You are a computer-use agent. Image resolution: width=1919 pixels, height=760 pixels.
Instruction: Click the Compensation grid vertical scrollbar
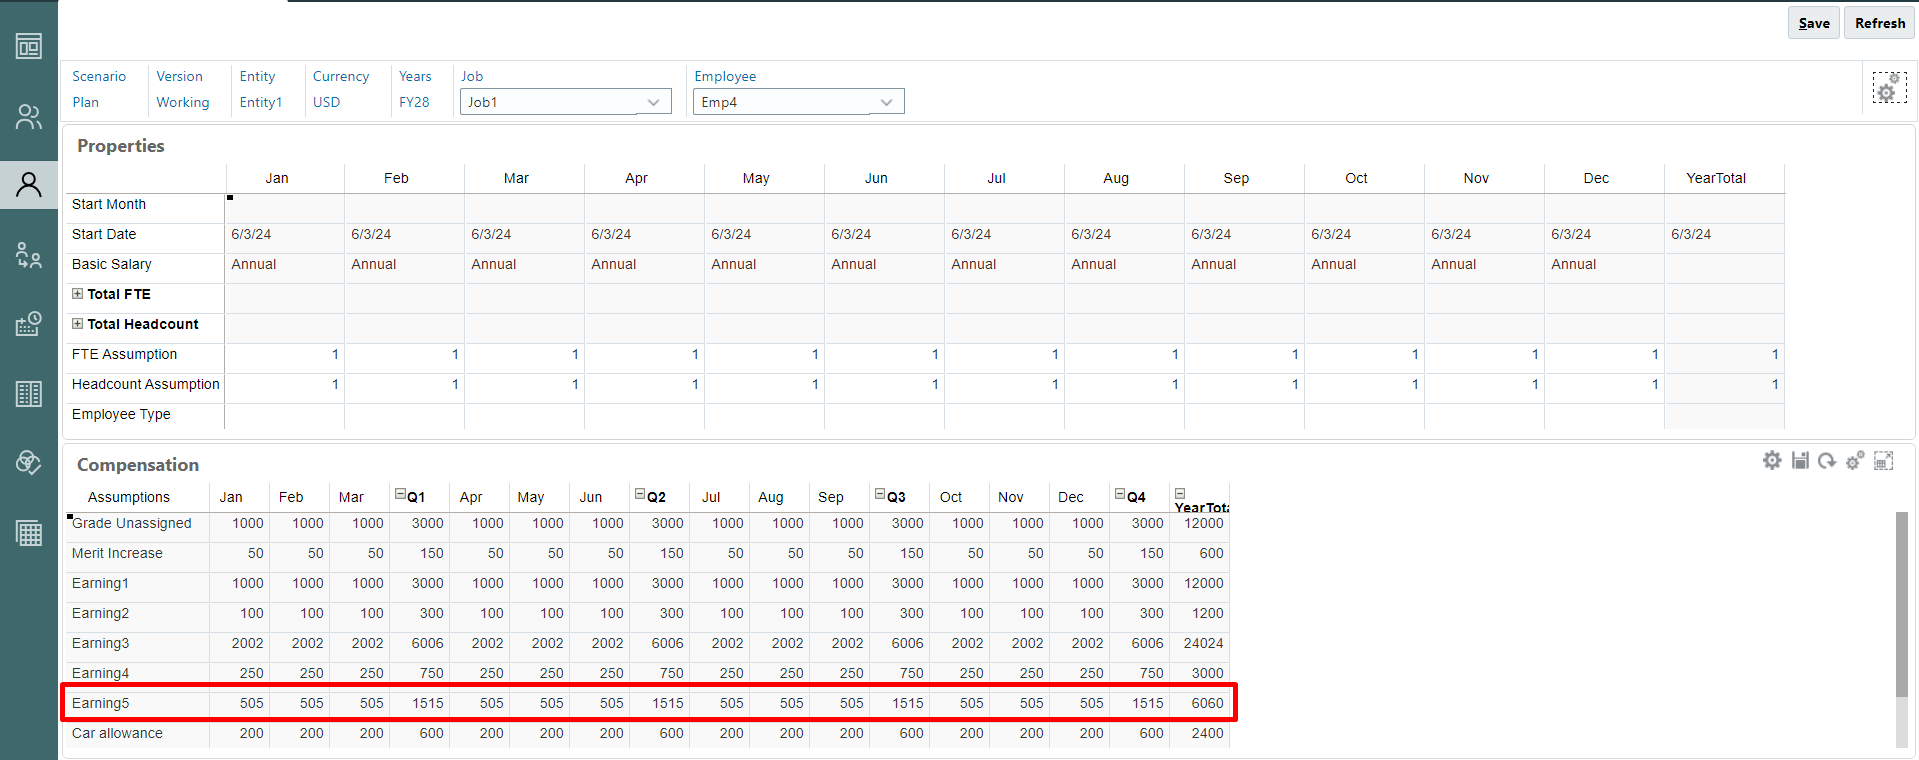pyautogui.click(x=1902, y=604)
